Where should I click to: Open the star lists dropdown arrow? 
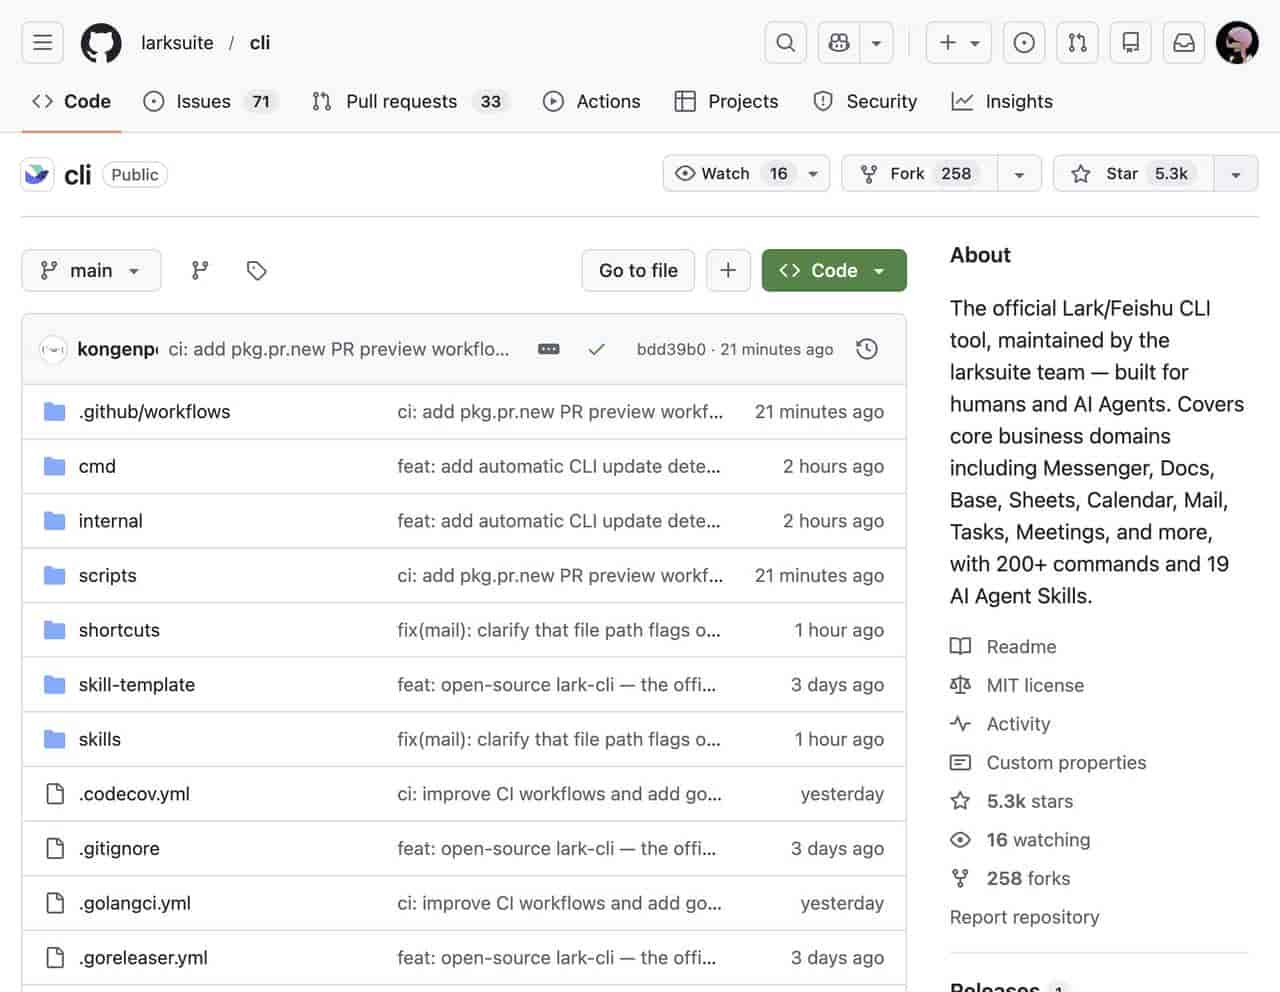(x=1236, y=173)
